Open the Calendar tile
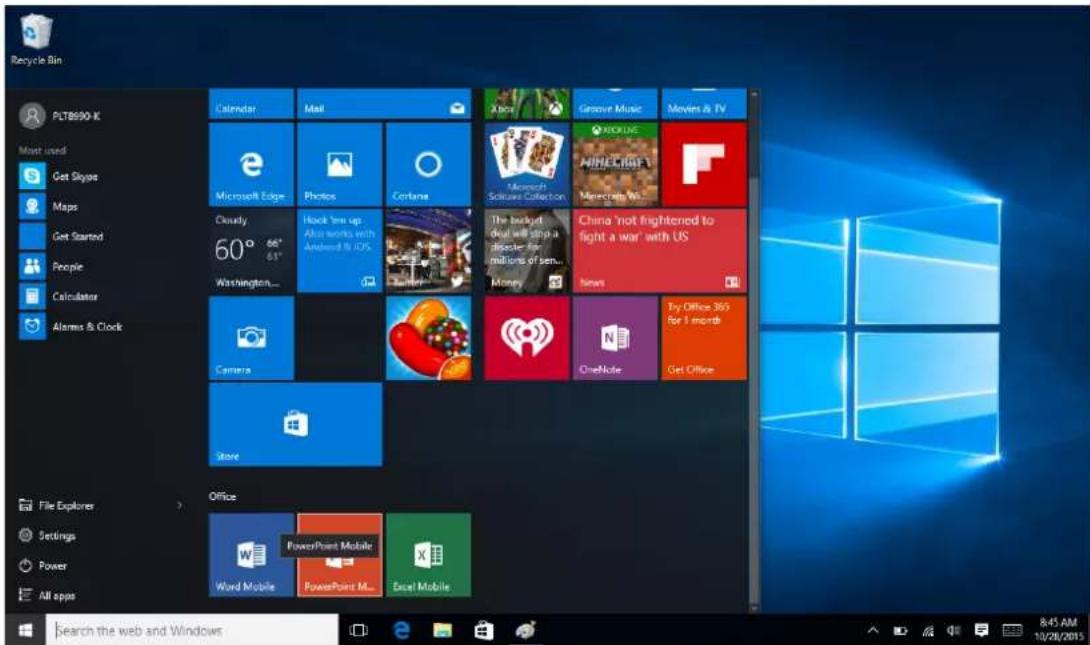Screen dimensions: 1090x645 click(x=251, y=104)
